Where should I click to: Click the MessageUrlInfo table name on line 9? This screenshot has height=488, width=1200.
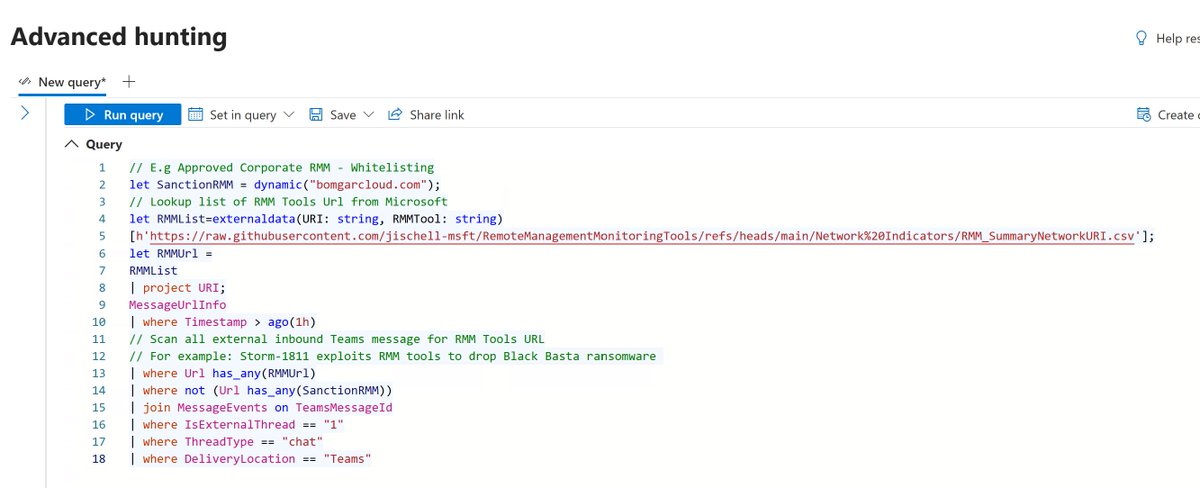(178, 304)
